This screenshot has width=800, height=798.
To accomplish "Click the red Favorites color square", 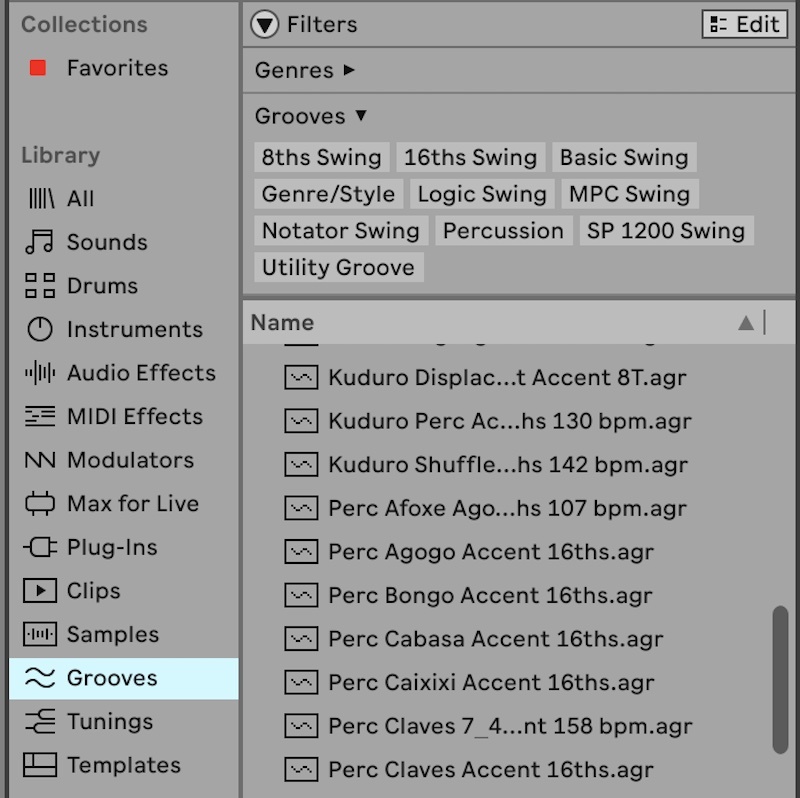I will click(x=38, y=68).
